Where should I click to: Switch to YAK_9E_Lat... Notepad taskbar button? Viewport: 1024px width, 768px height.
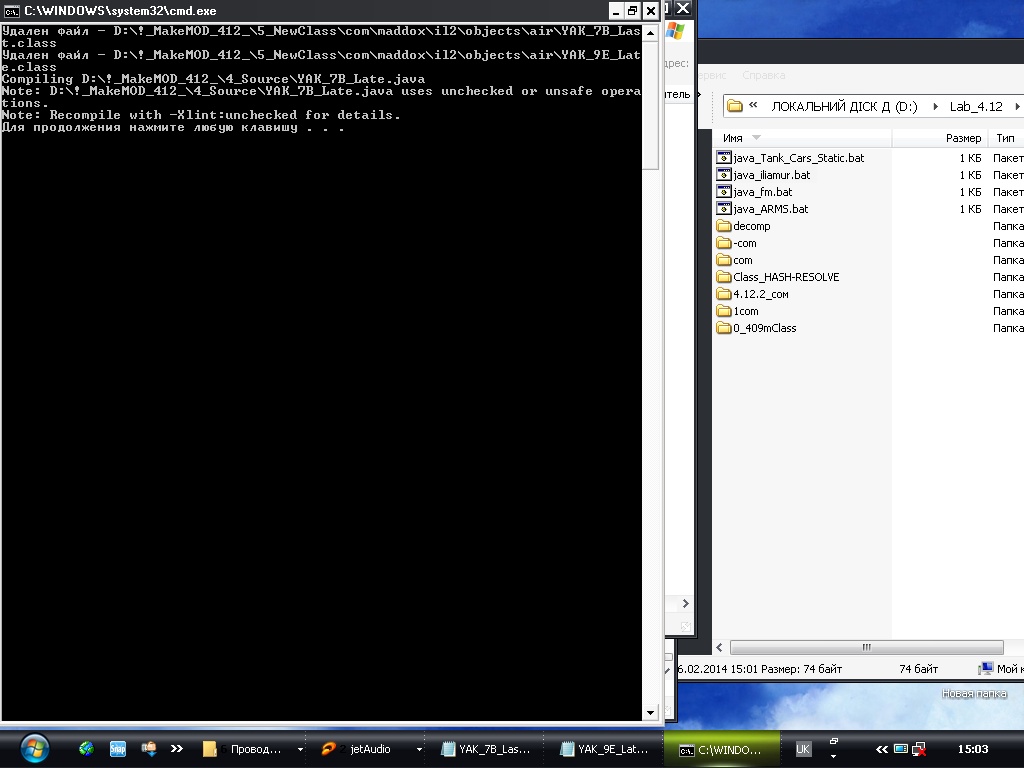tap(604, 749)
